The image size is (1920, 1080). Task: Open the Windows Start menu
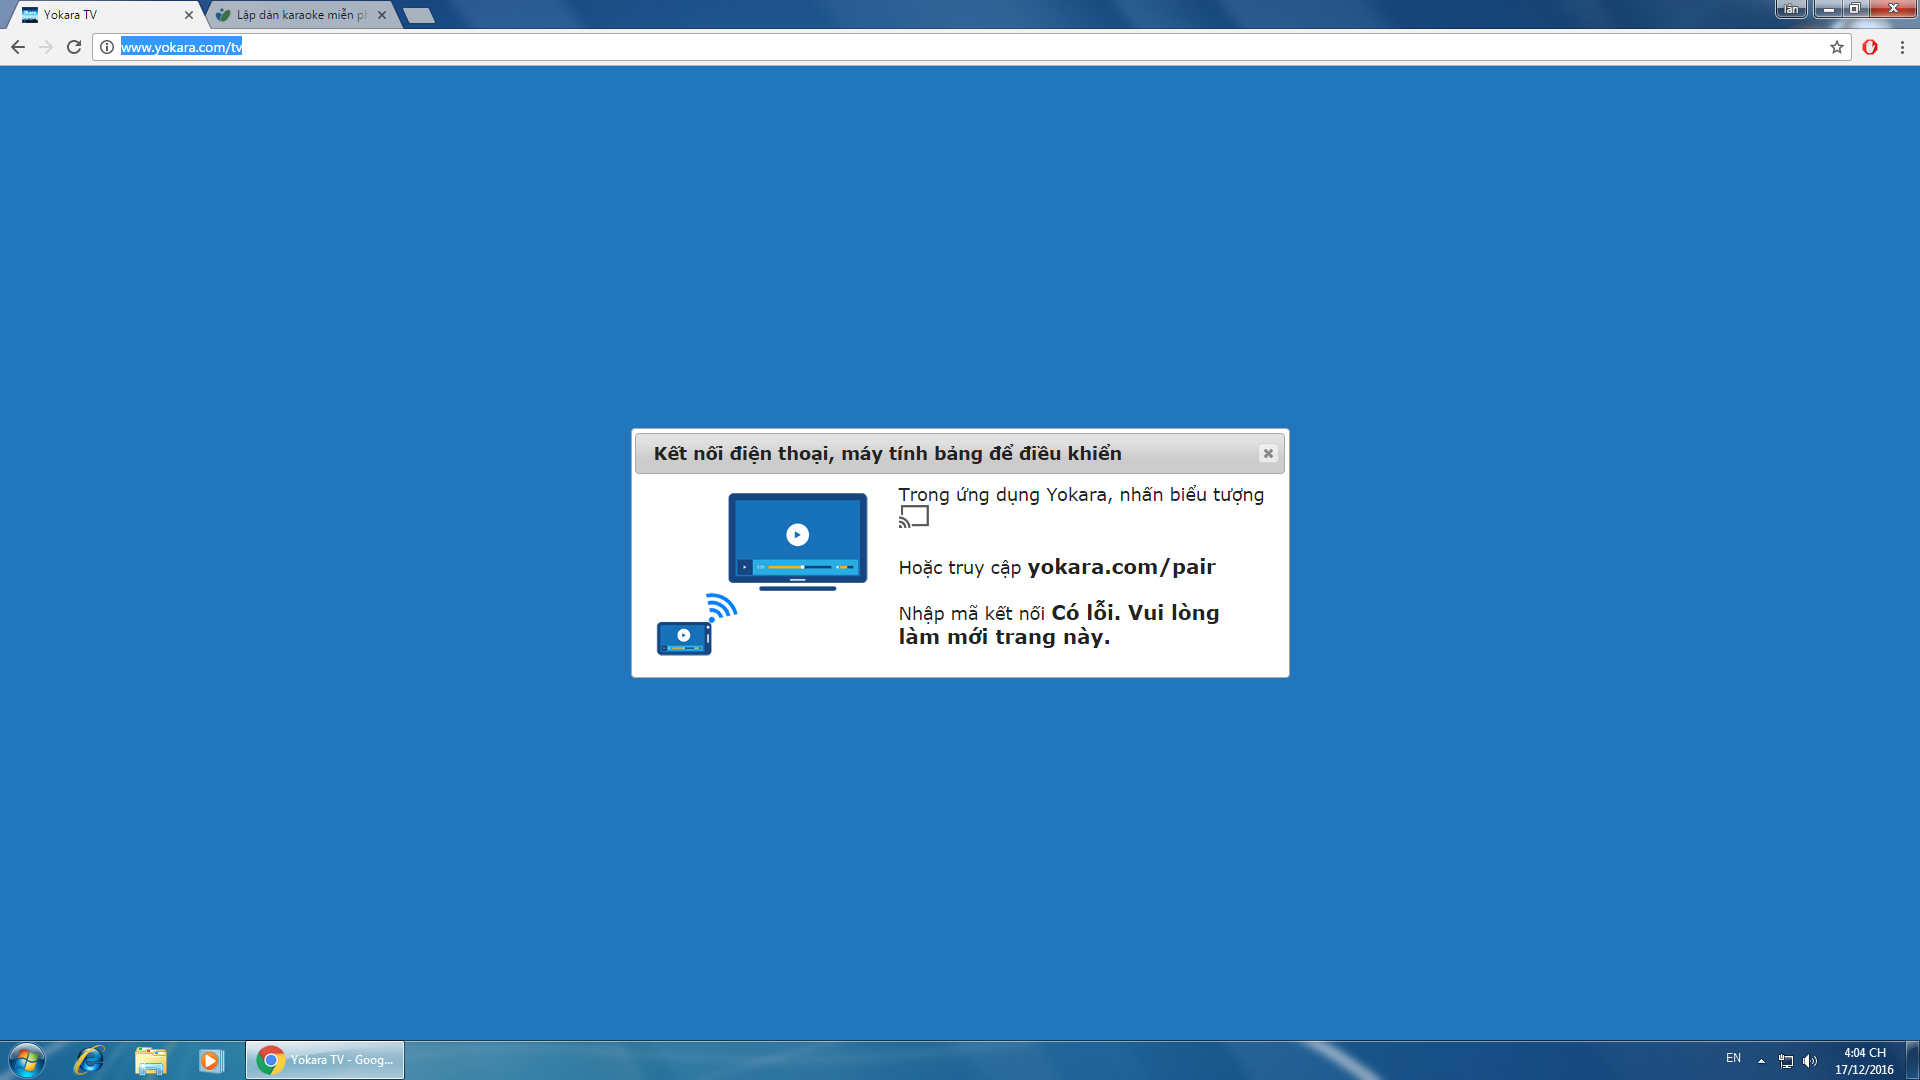tap(27, 1060)
